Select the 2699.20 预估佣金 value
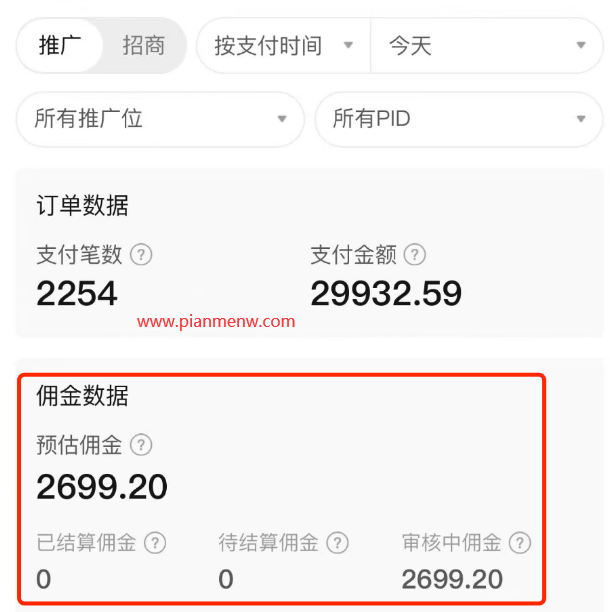The height and width of the screenshot is (612, 610). pyautogui.click(x=102, y=487)
